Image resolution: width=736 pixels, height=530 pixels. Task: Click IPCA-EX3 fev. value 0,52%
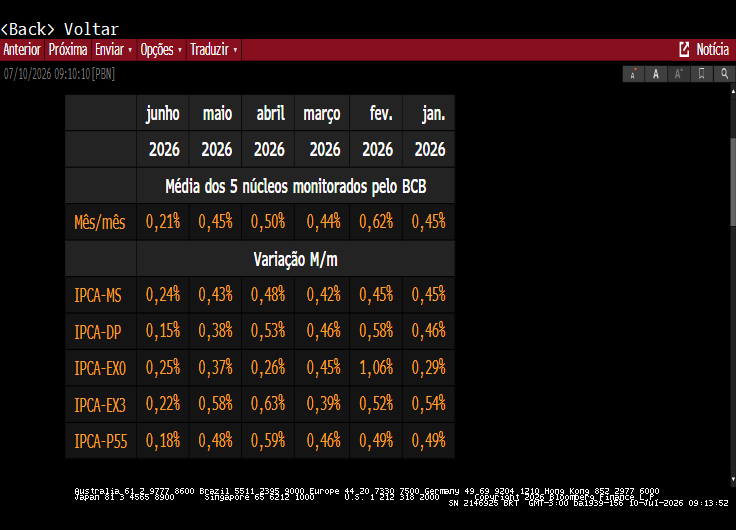(376, 403)
